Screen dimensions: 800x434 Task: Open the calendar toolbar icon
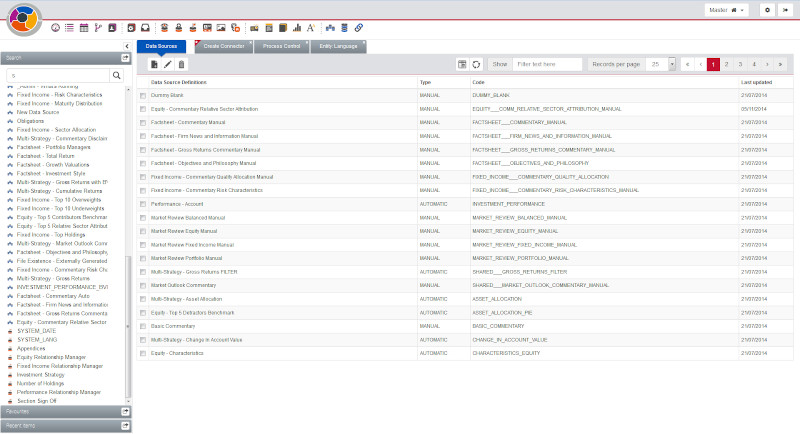click(84, 28)
